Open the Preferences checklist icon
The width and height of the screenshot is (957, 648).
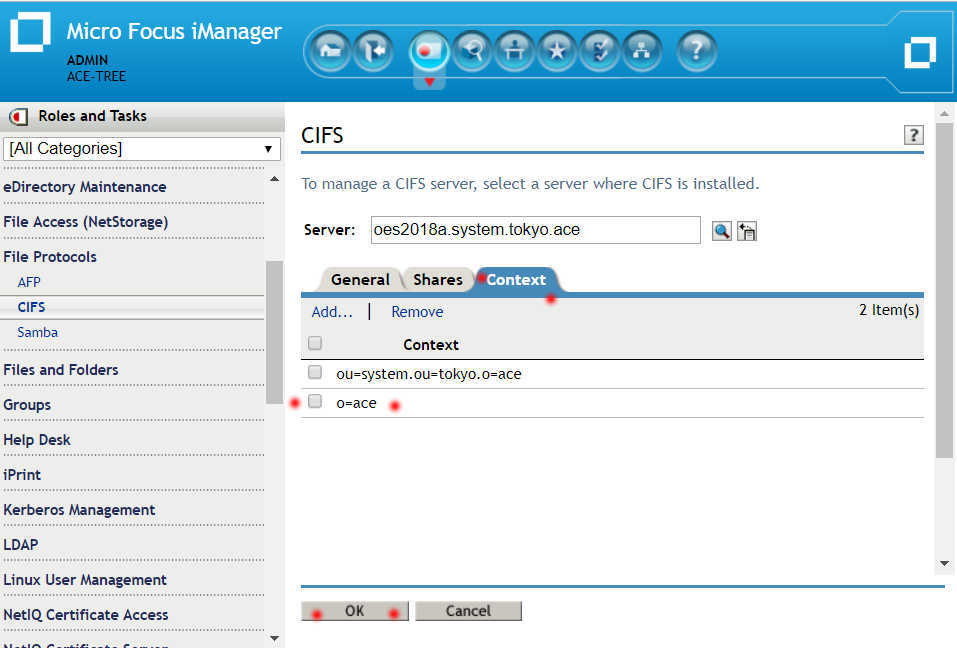[599, 51]
